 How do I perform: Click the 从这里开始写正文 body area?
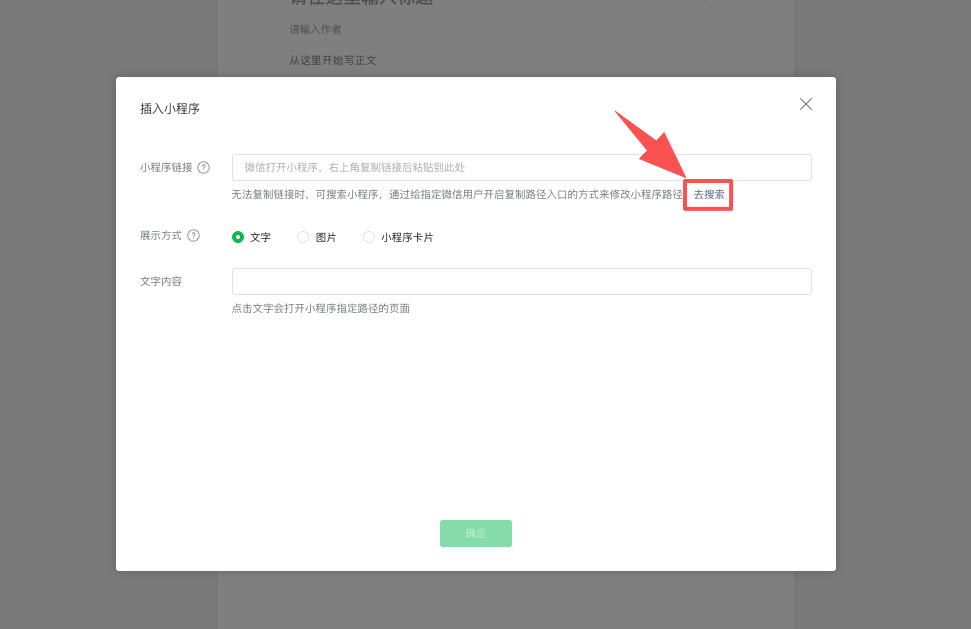[x=333, y=60]
